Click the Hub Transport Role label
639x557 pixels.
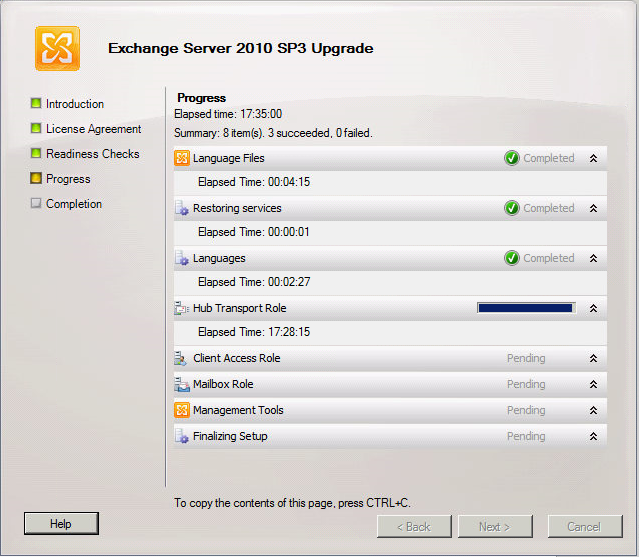(x=240, y=308)
